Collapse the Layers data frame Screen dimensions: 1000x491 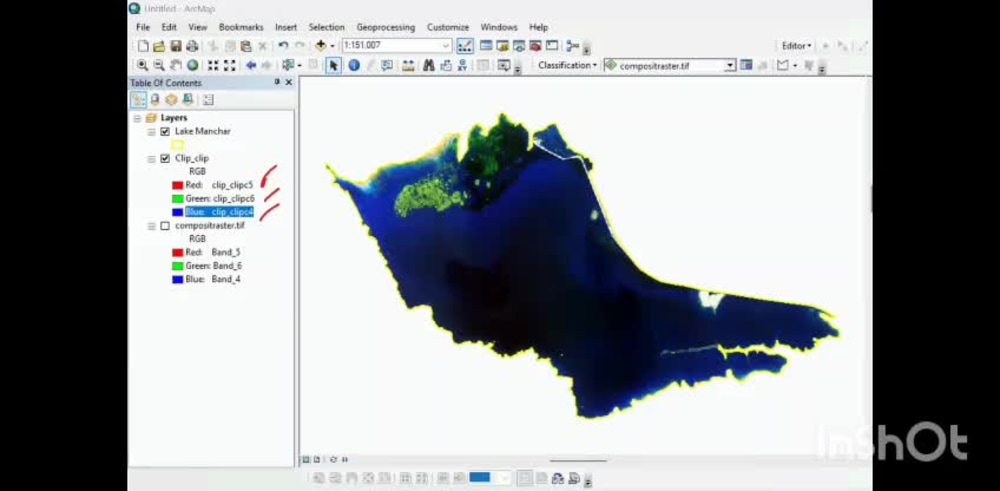(x=137, y=118)
